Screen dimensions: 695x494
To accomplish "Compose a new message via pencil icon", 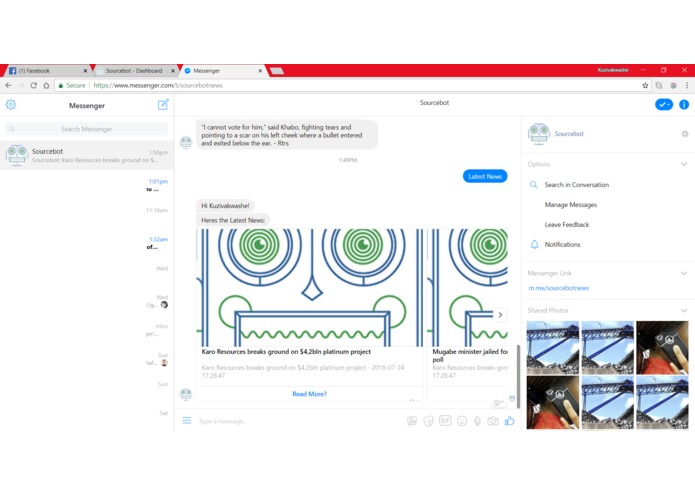I will (x=163, y=105).
